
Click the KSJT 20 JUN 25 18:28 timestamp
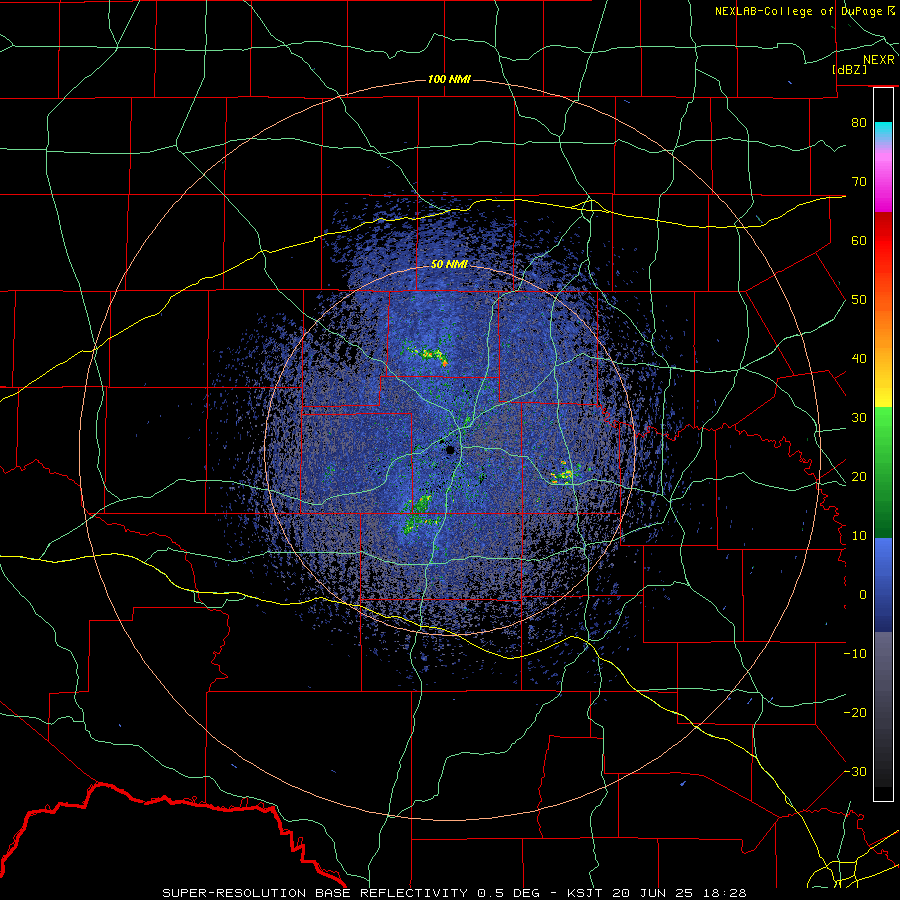(656, 893)
